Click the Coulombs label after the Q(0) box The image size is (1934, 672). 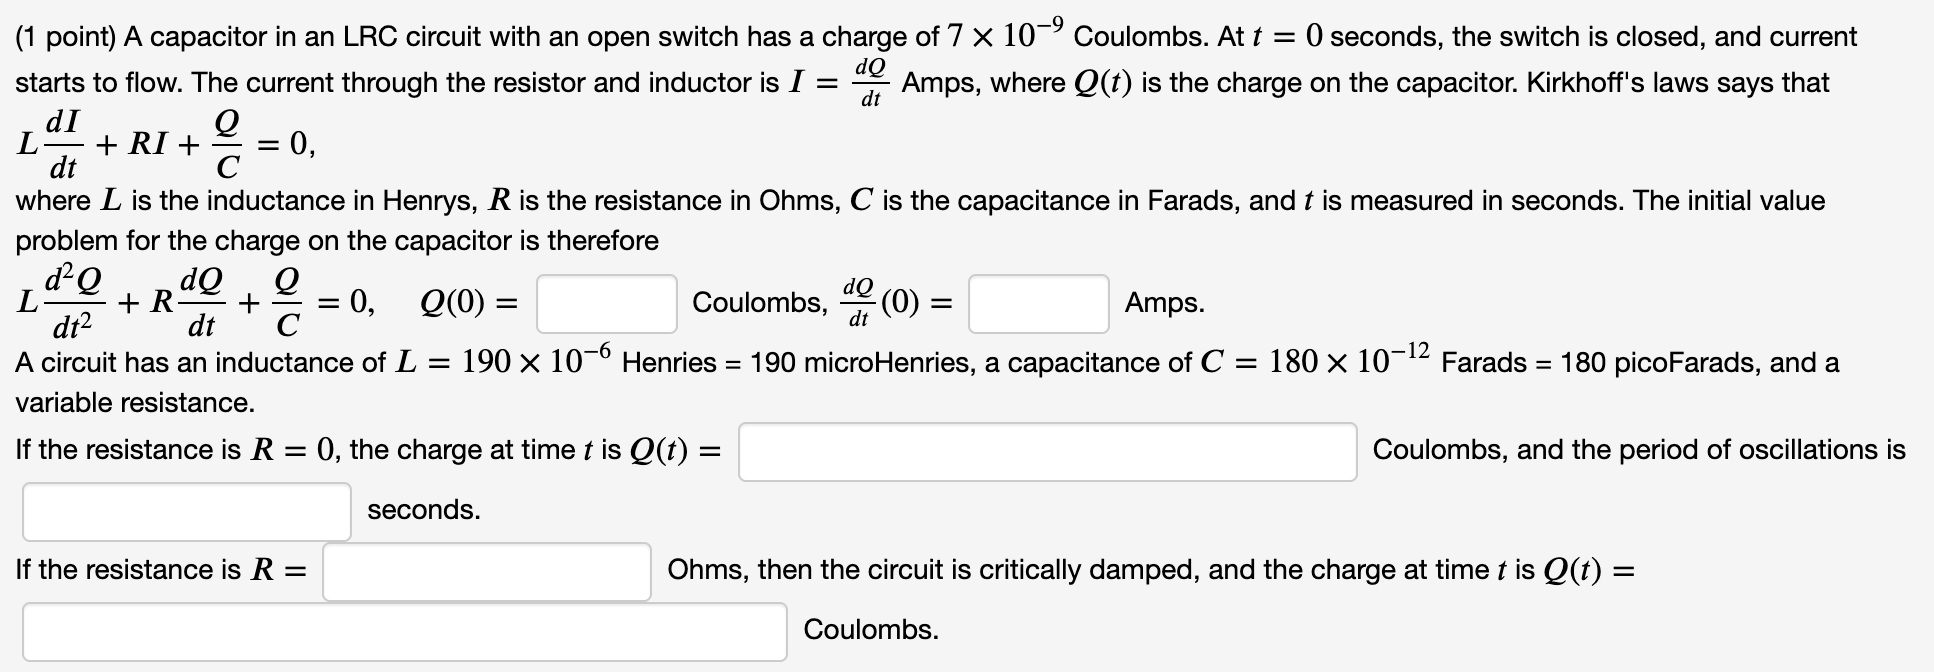tap(754, 302)
